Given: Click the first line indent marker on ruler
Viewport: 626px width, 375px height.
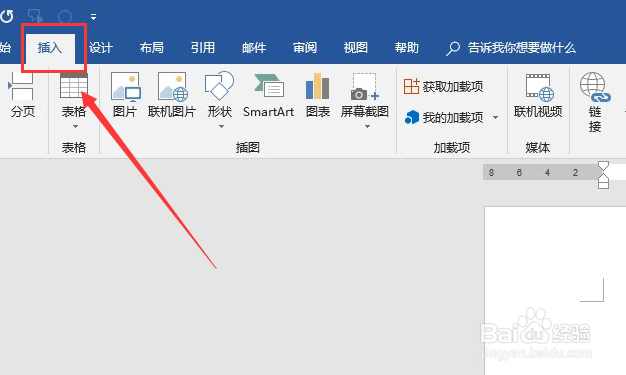Looking at the screenshot, I should point(604,166).
